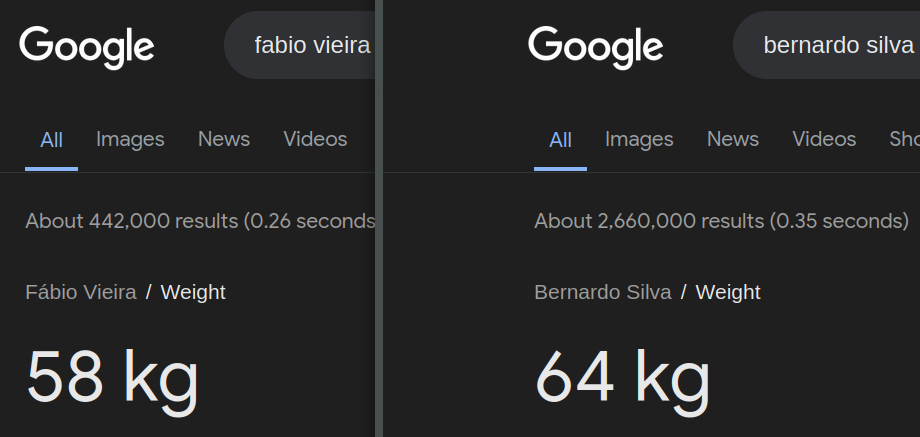
Task: Click the Google logo in left panel
Action: [x=87, y=47]
